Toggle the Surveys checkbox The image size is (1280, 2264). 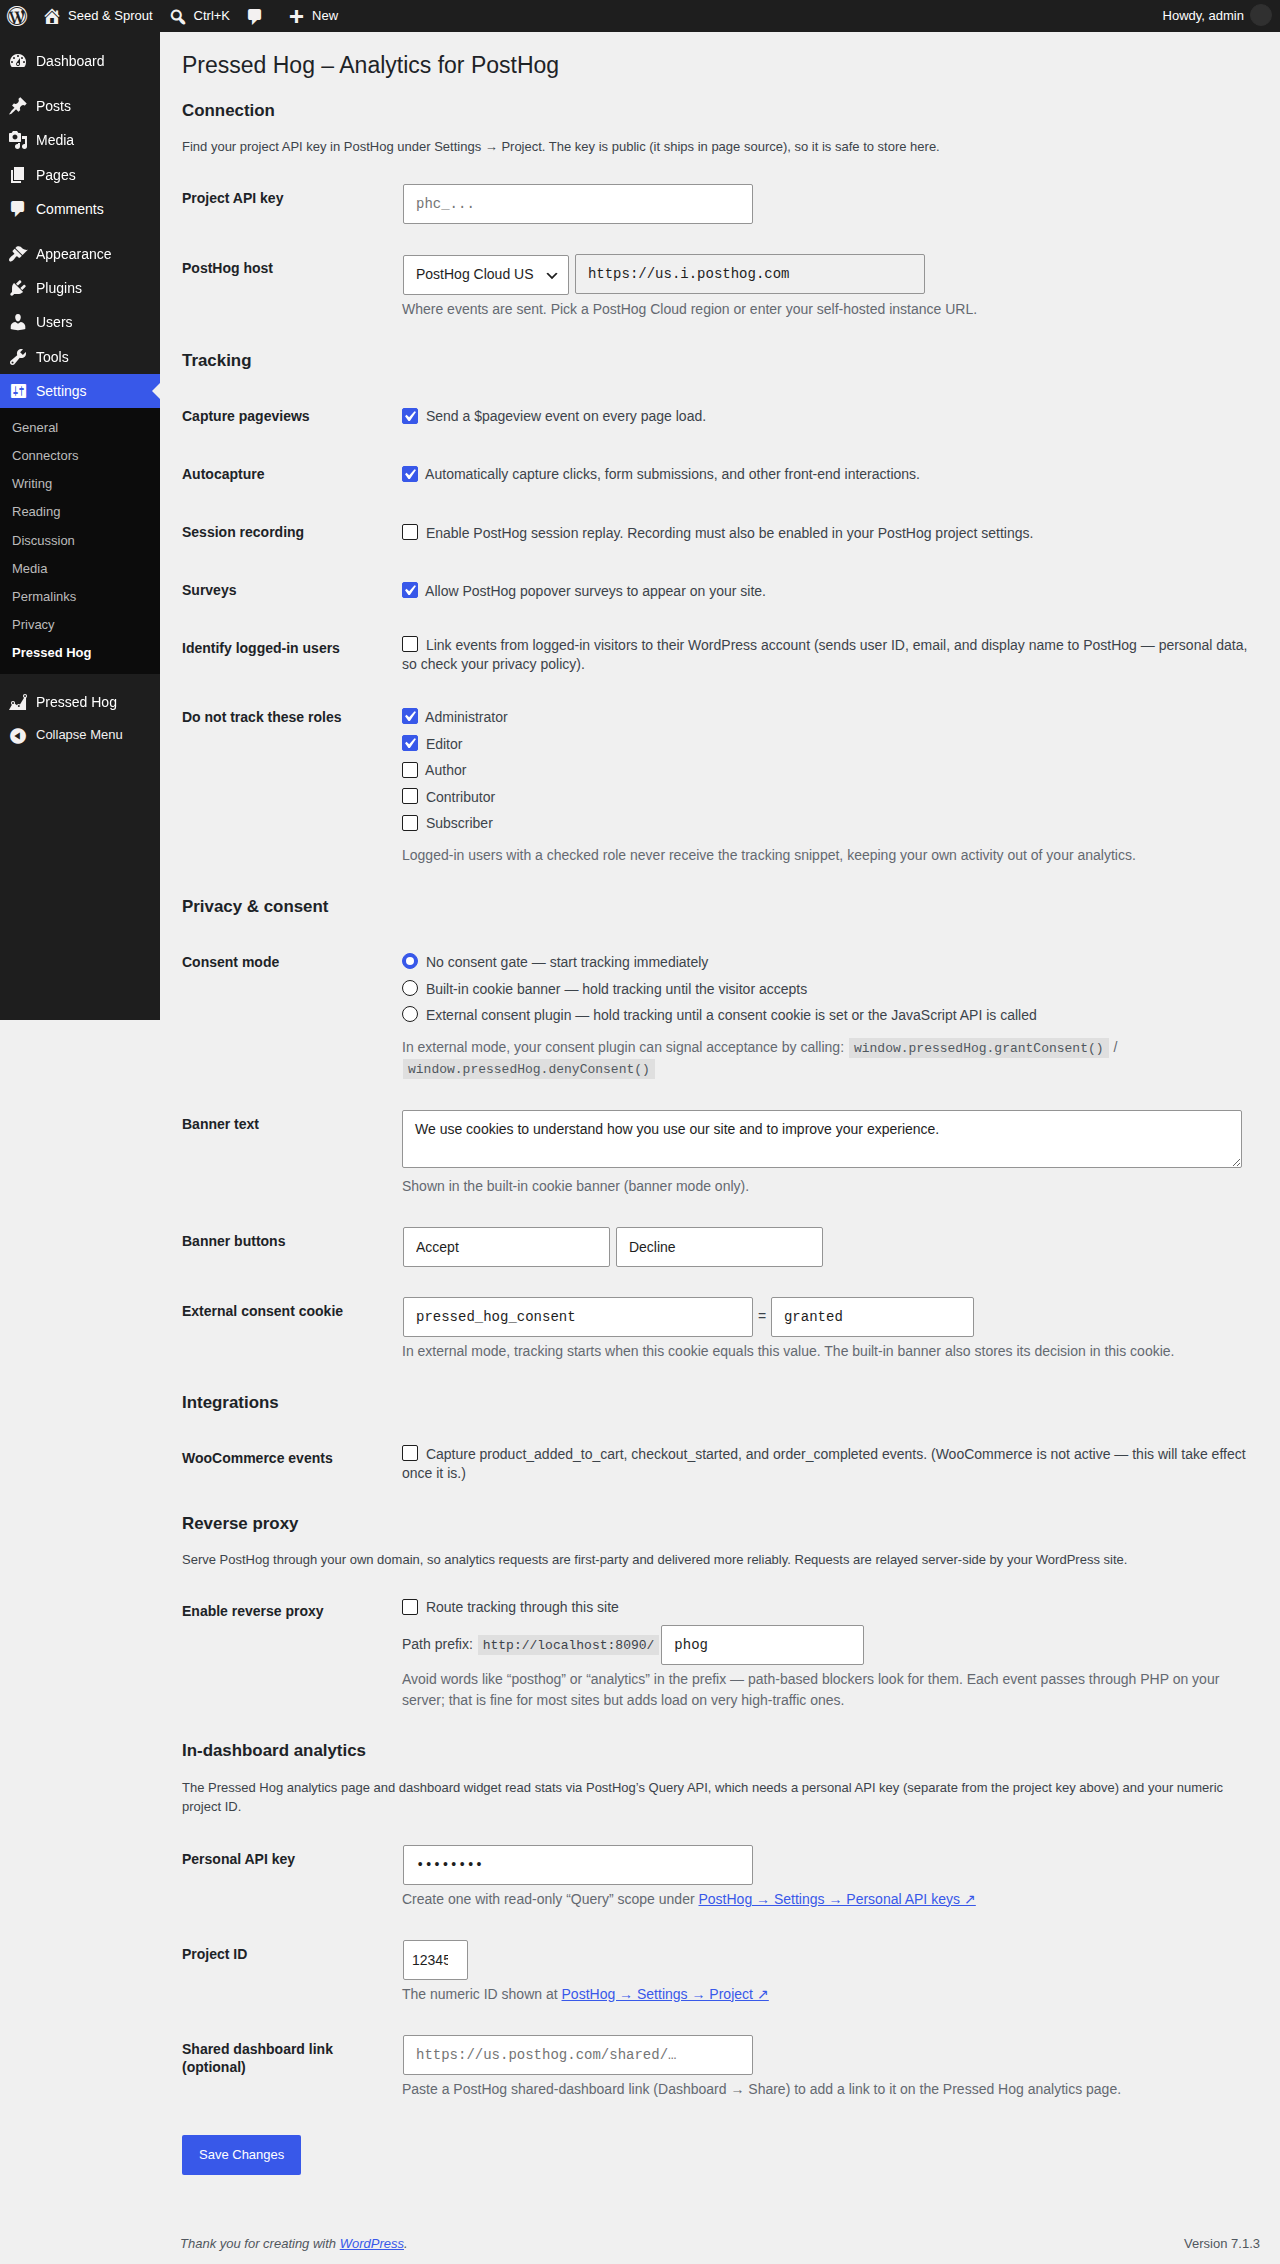pyautogui.click(x=410, y=590)
